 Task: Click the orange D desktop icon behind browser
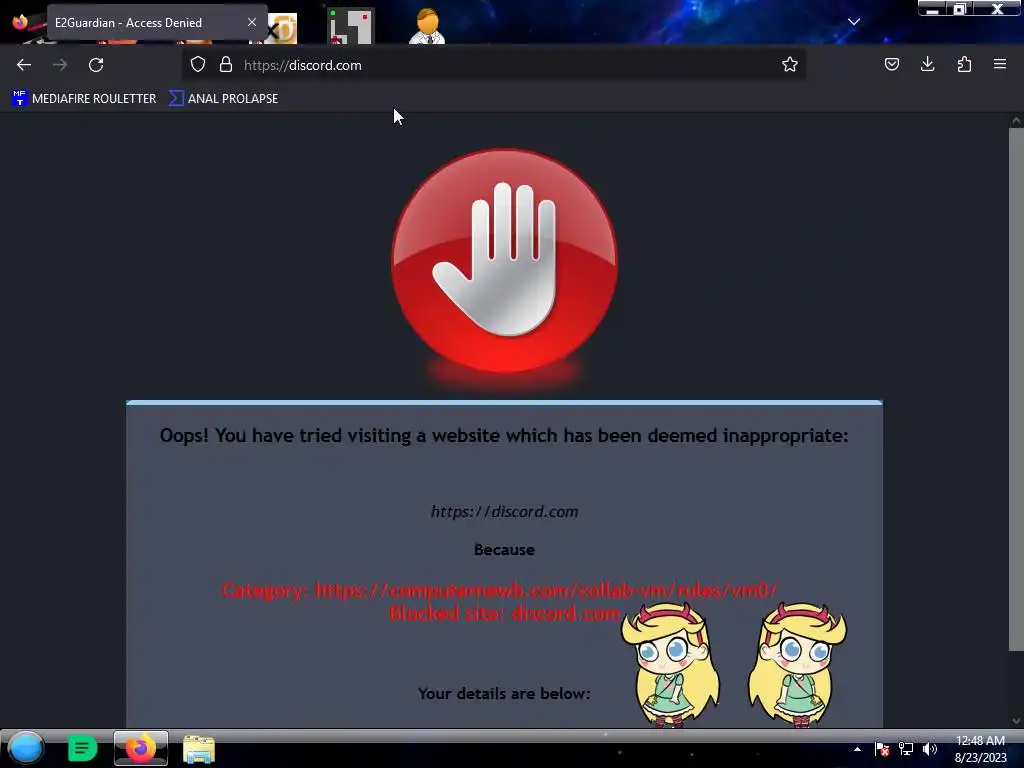coord(283,29)
